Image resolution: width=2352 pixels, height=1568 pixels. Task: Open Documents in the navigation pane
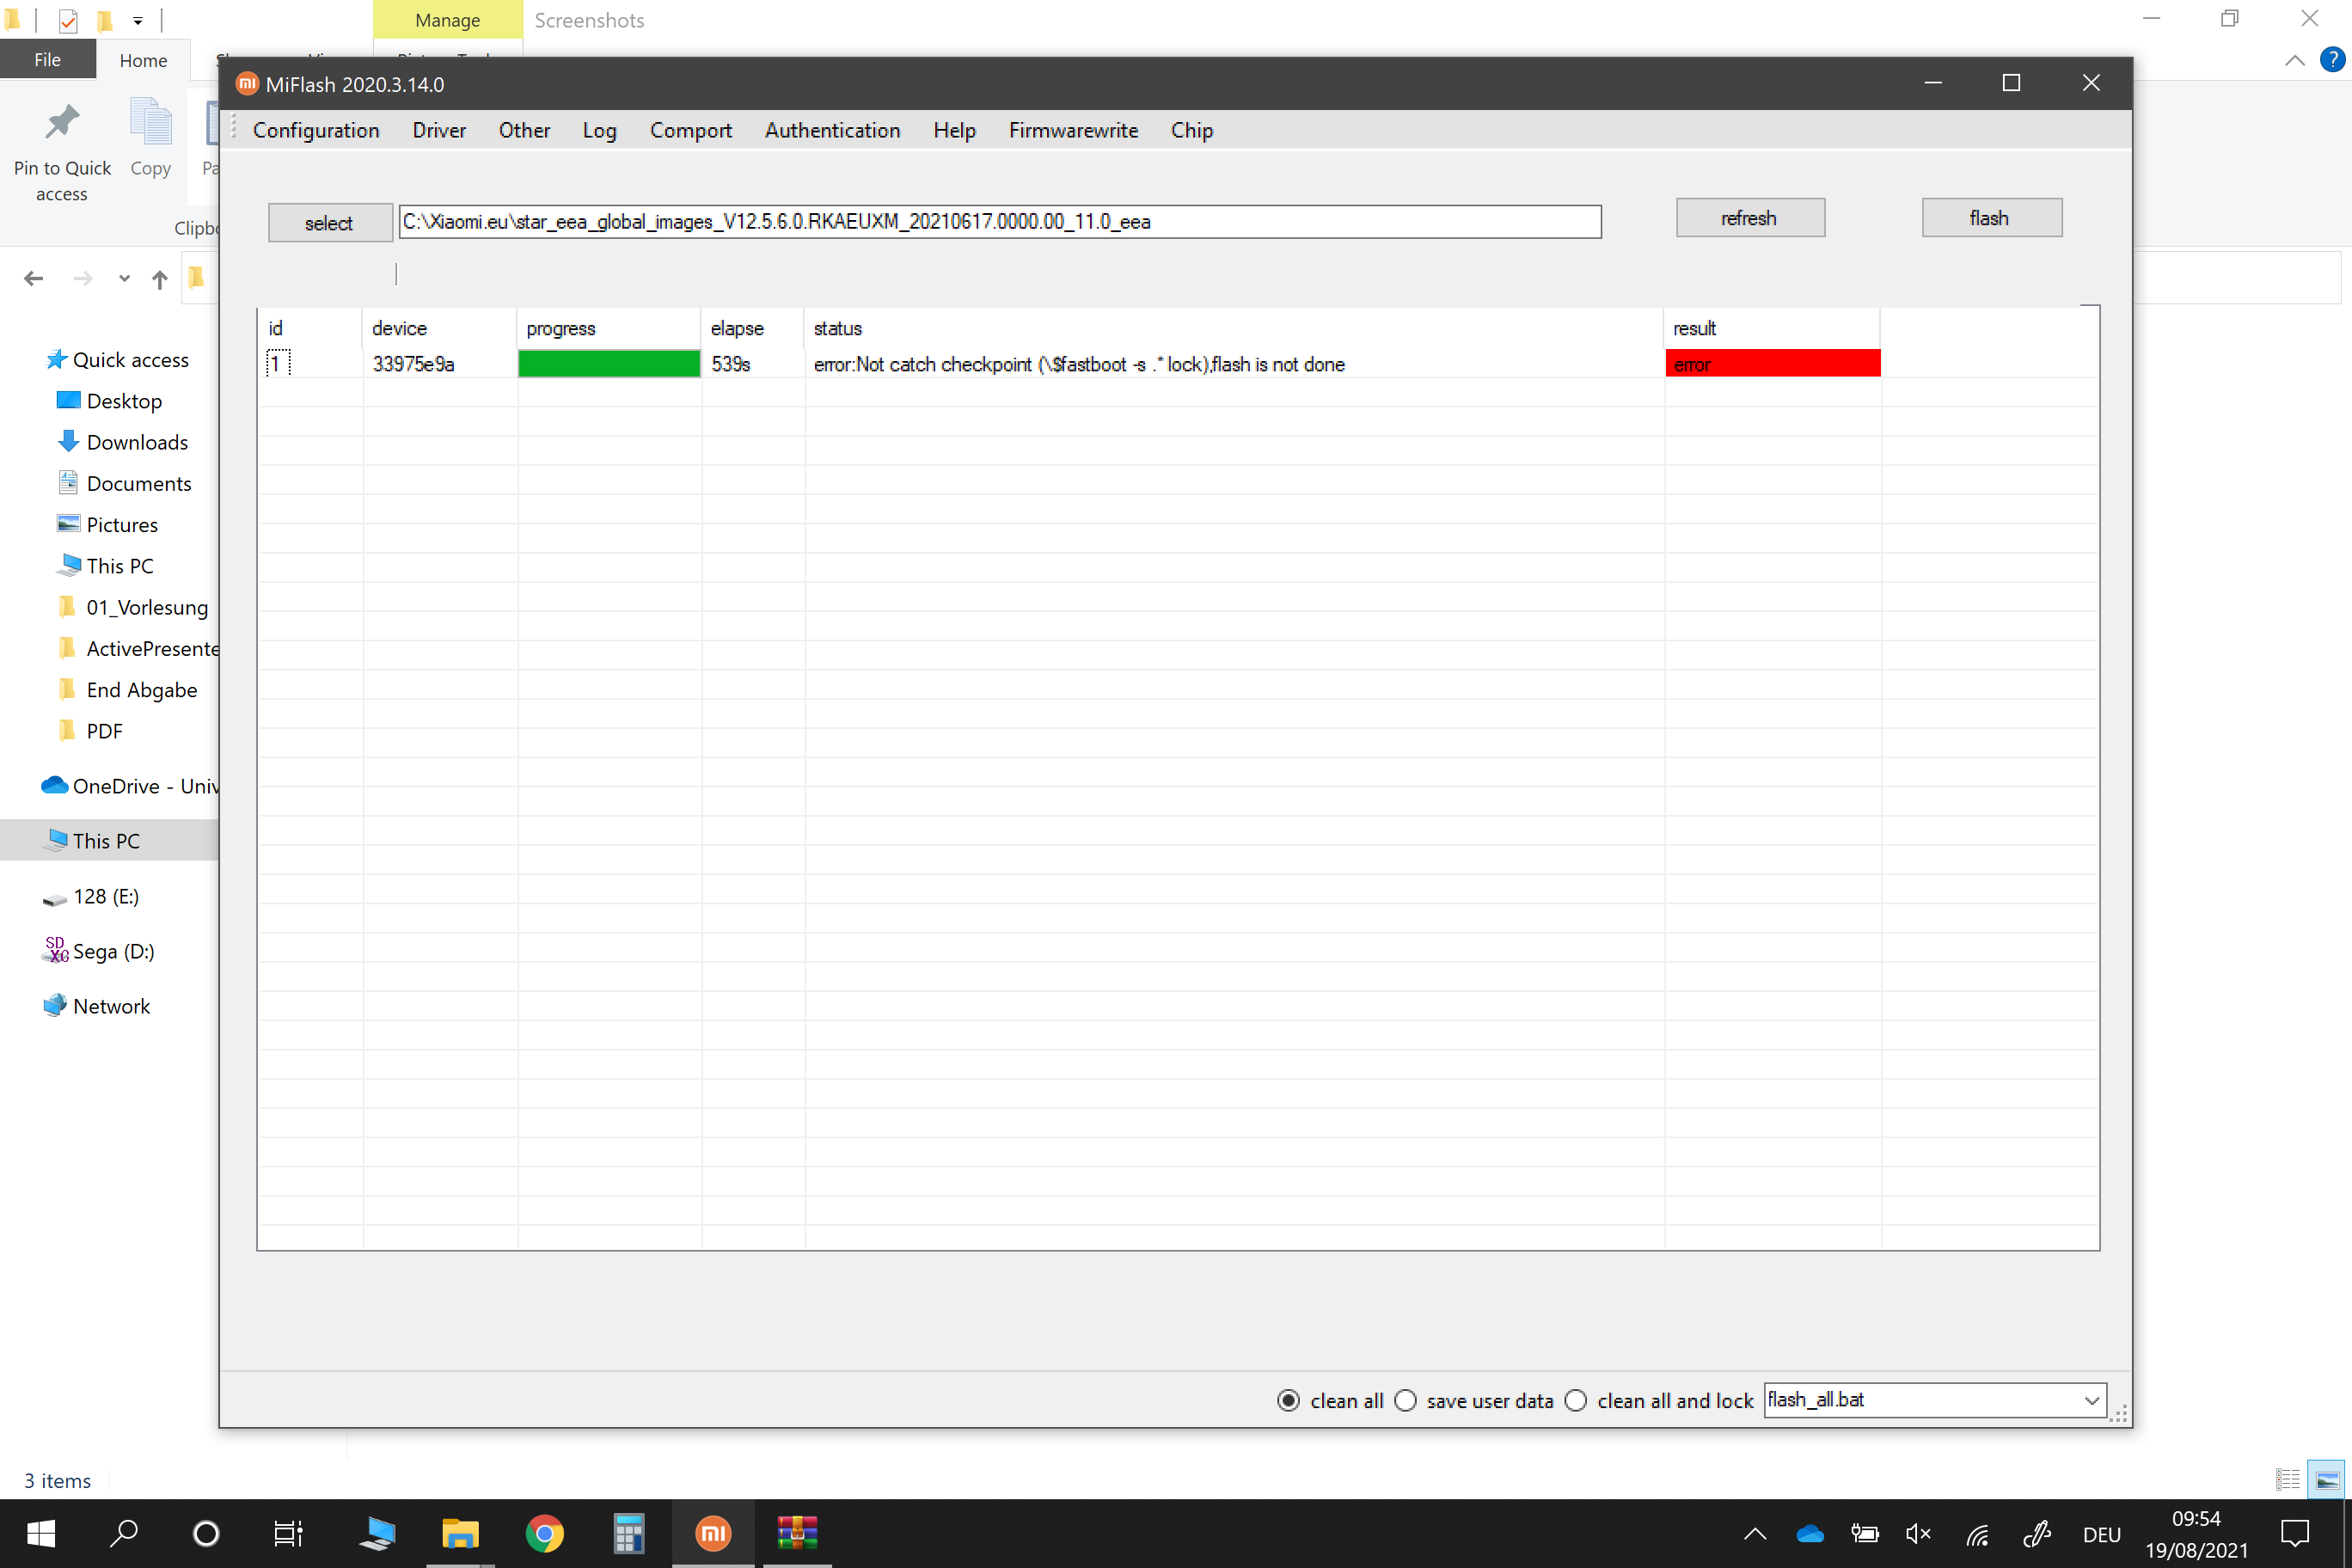pyautogui.click(x=138, y=483)
